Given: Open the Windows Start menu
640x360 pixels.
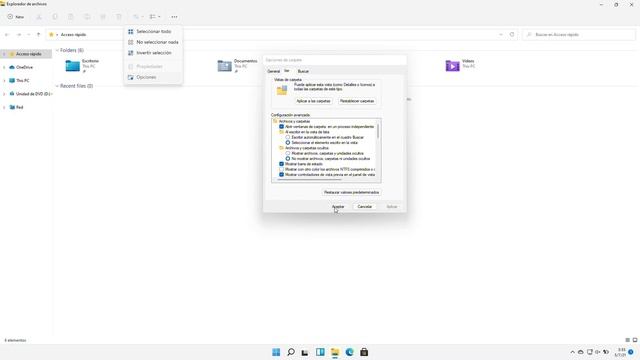Looking at the screenshot, I should click(276, 352).
